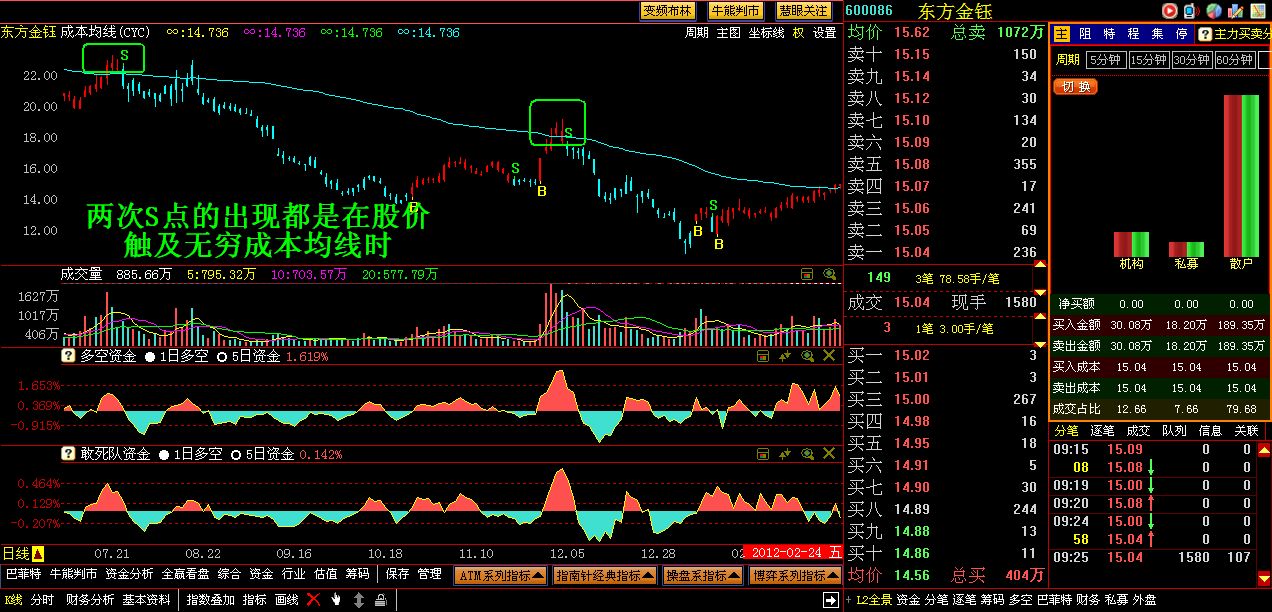Expand the 指南针经典指标 dropdown
Viewport: 1272px width, 612px height.
604,576
